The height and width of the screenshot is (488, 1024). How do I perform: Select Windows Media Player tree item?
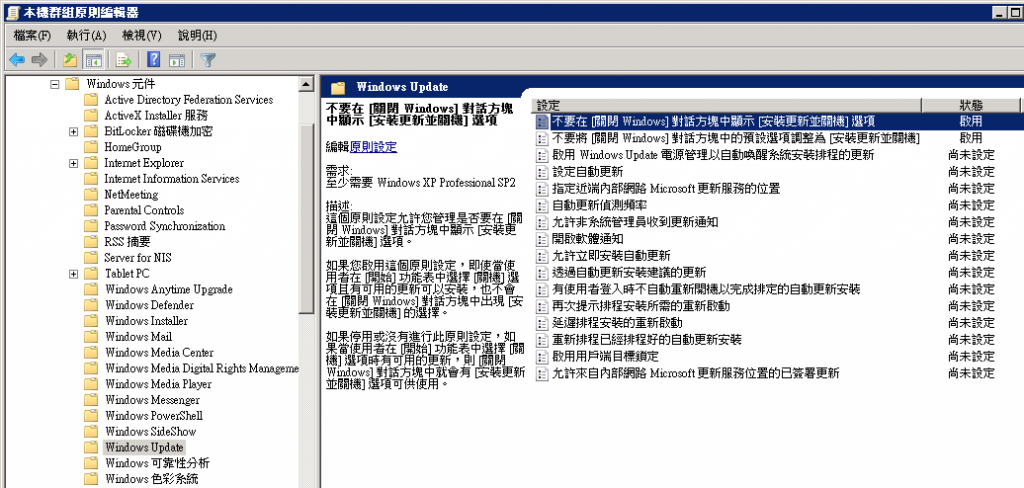pos(157,384)
